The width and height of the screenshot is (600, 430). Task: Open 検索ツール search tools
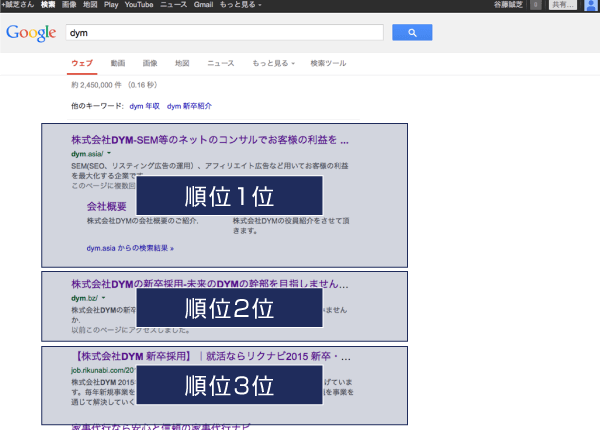pyautogui.click(x=328, y=63)
